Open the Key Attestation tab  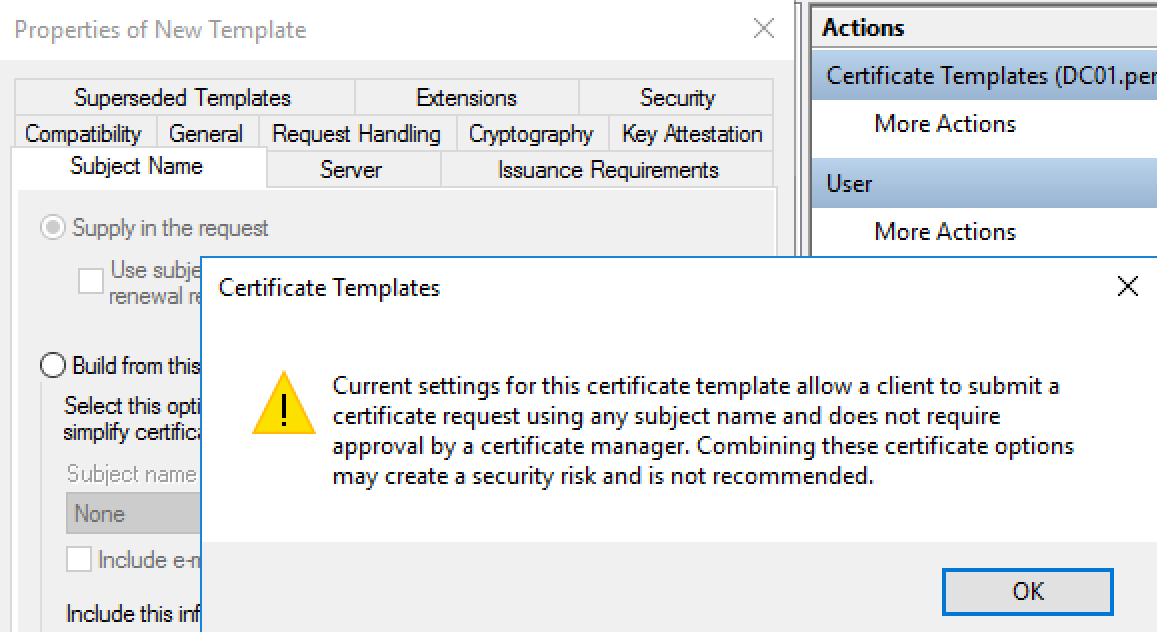(691, 134)
